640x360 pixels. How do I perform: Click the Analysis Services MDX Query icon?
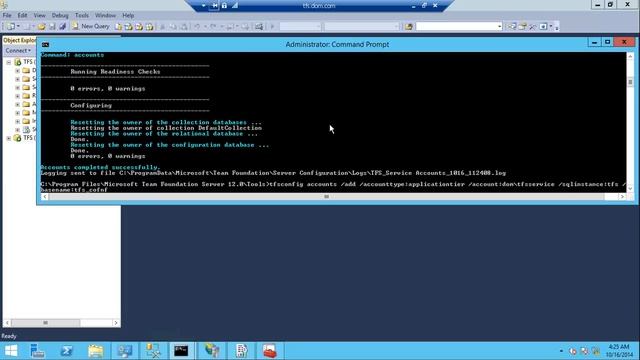point(129,27)
